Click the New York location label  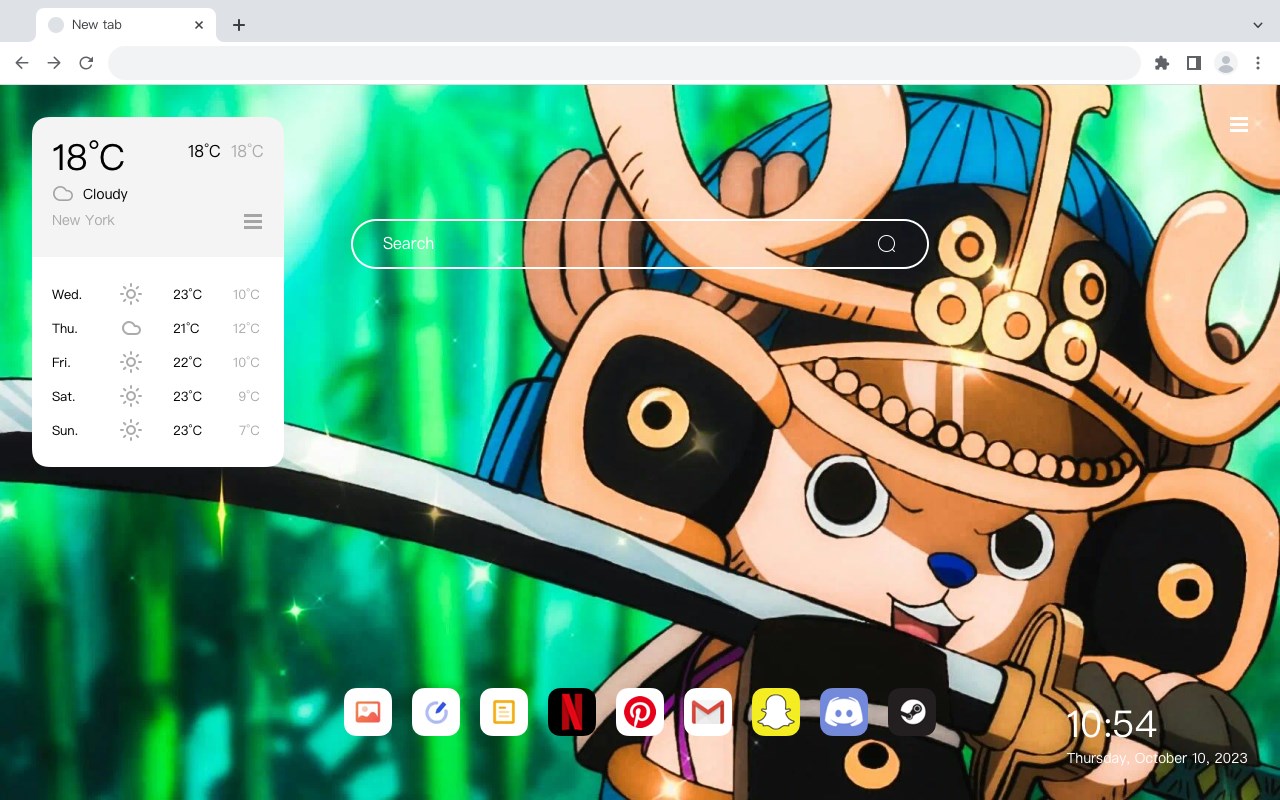coord(83,220)
